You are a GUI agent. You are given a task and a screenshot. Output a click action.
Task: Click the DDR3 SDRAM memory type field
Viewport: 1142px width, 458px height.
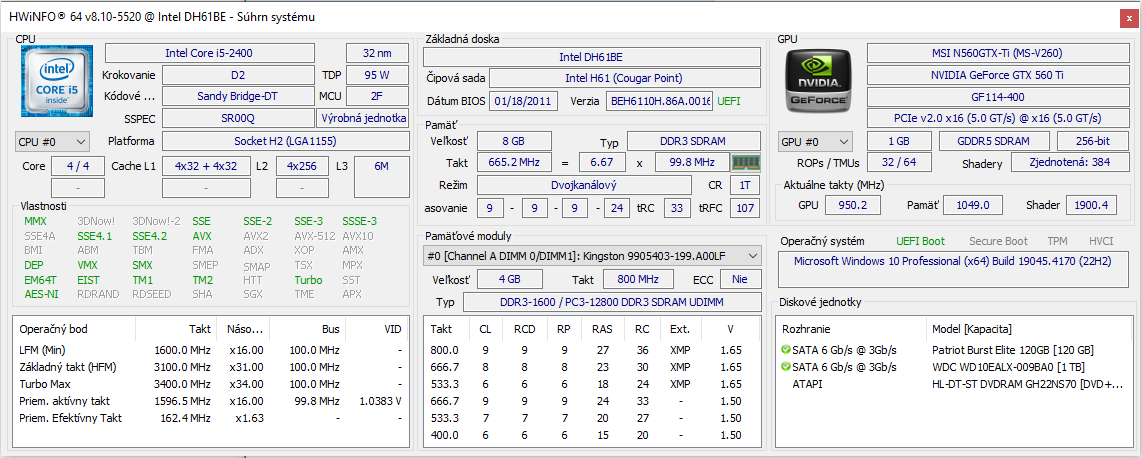[693, 141]
